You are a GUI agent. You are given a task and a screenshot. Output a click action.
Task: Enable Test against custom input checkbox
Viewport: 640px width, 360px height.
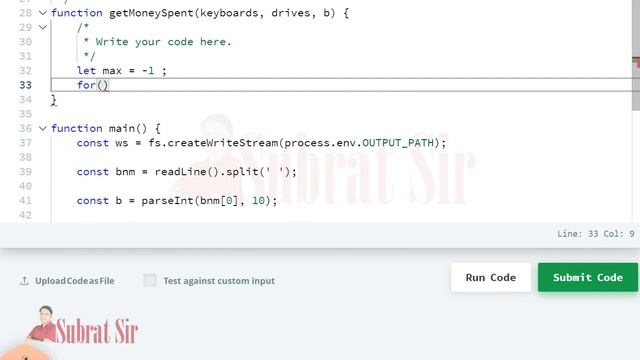pos(150,280)
